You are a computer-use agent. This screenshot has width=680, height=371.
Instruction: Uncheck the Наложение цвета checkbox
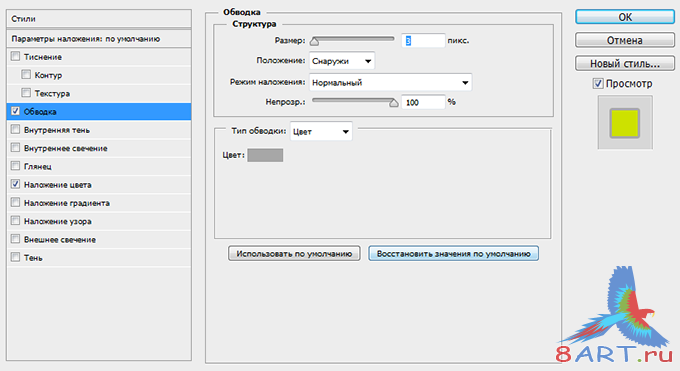click(15, 184)
